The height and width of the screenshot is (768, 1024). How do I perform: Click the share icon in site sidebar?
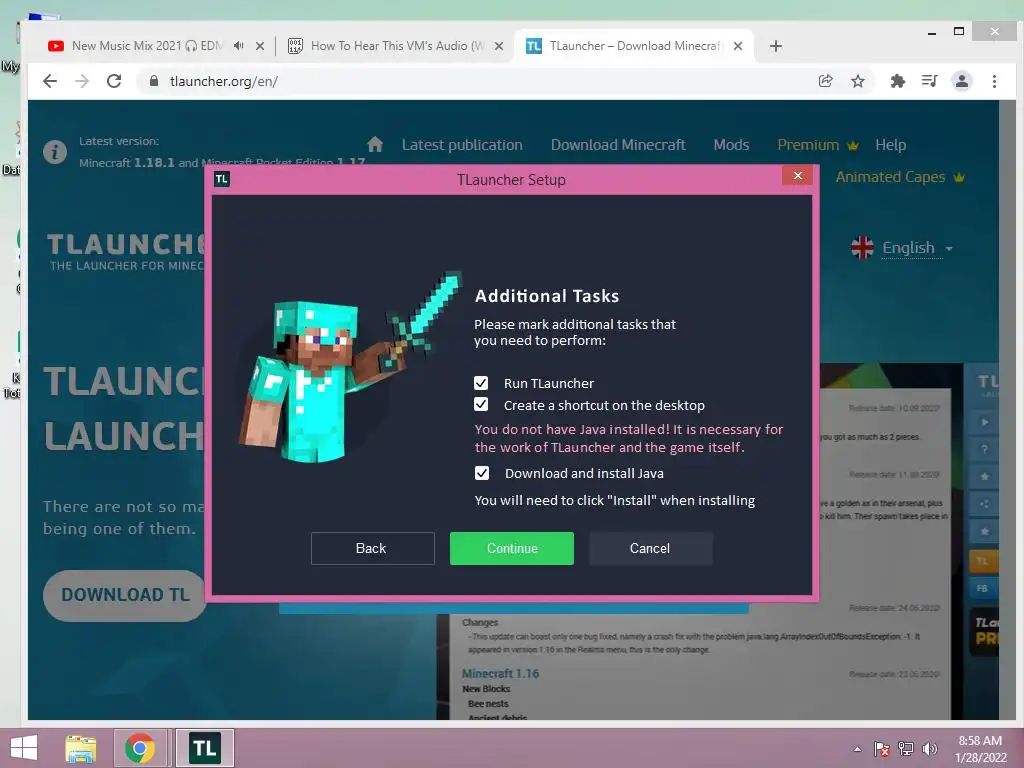(x=984, y=504)
